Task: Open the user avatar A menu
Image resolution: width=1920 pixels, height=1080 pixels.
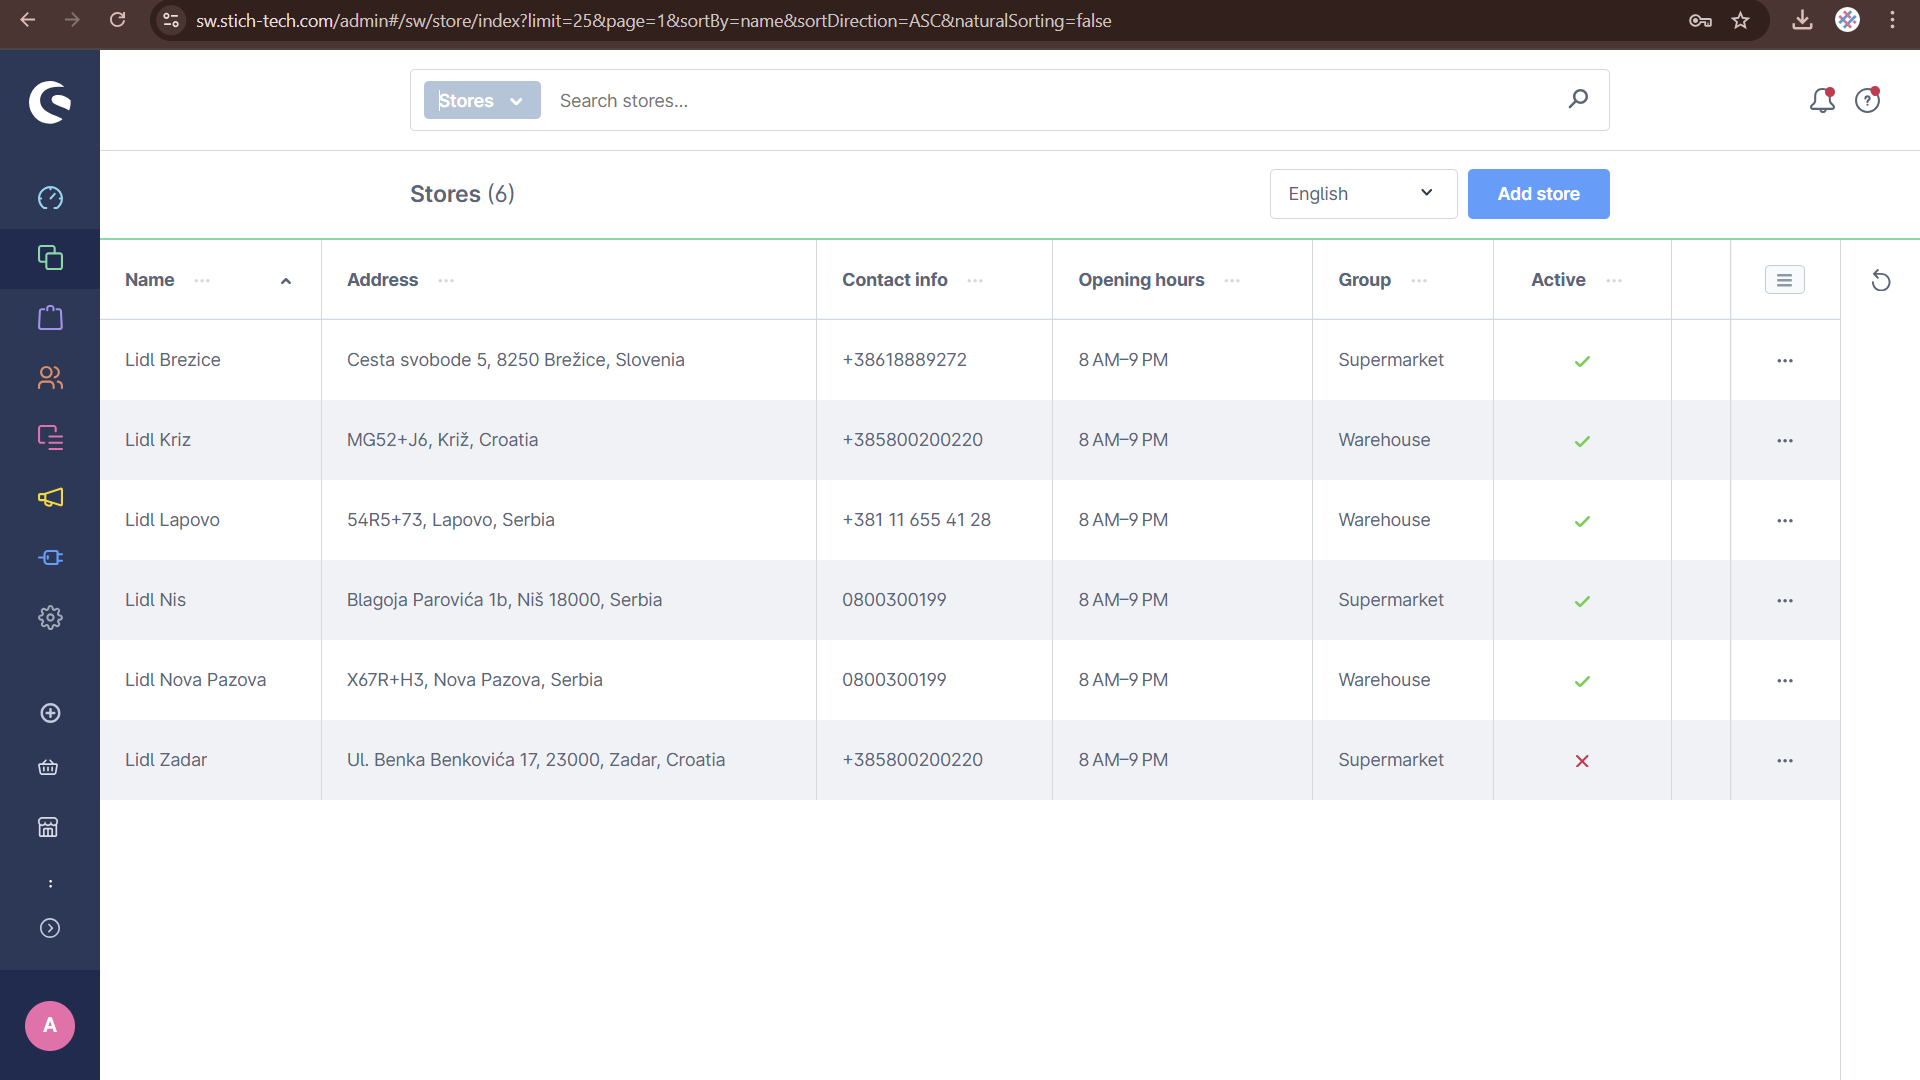Action: click(x=50, y=1026)
